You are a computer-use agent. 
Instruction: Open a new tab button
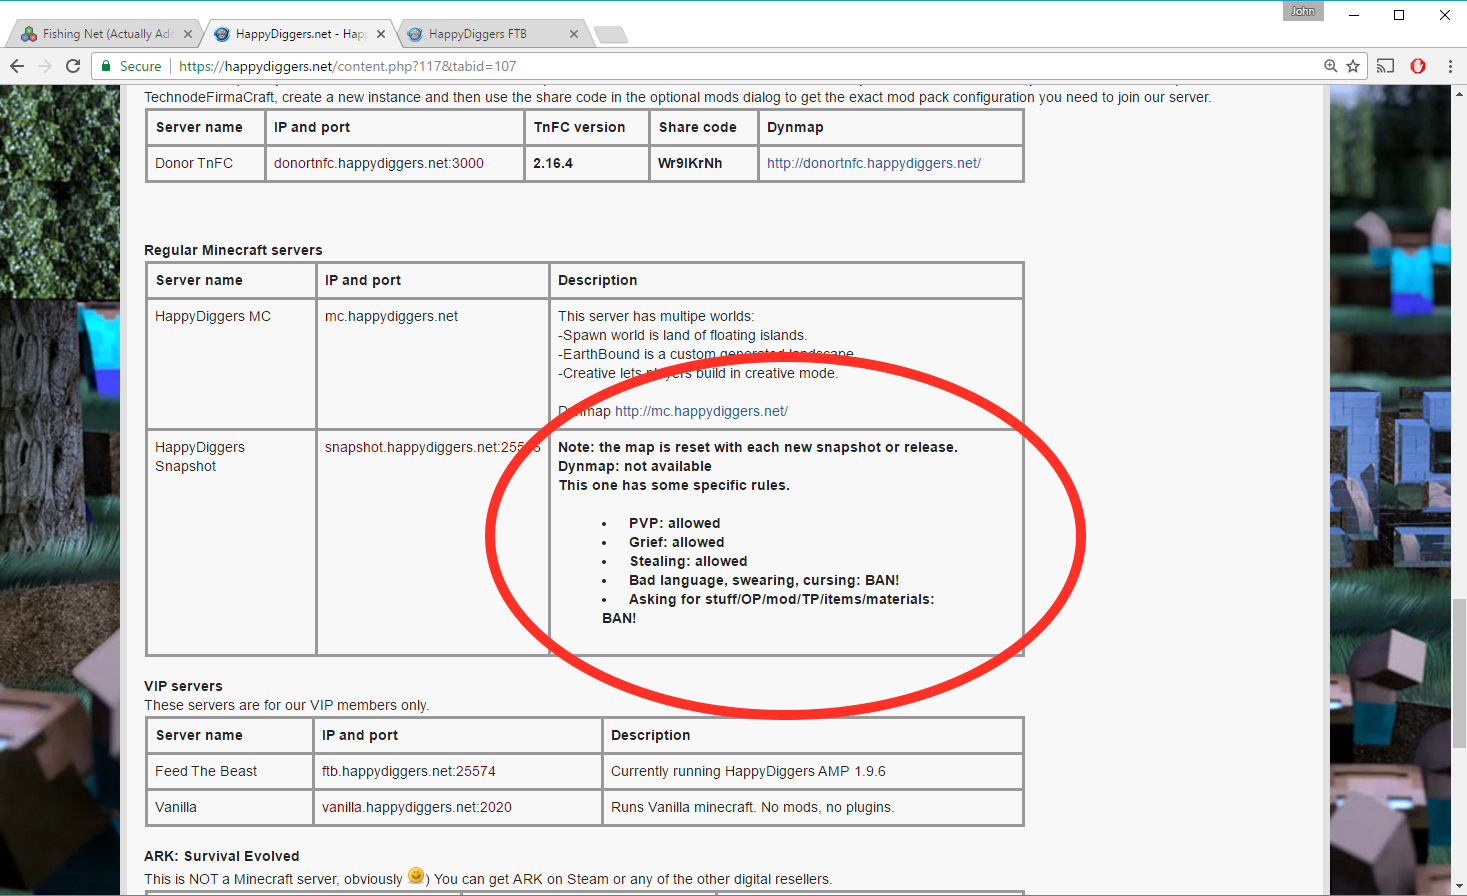click(x=610, y=35)
